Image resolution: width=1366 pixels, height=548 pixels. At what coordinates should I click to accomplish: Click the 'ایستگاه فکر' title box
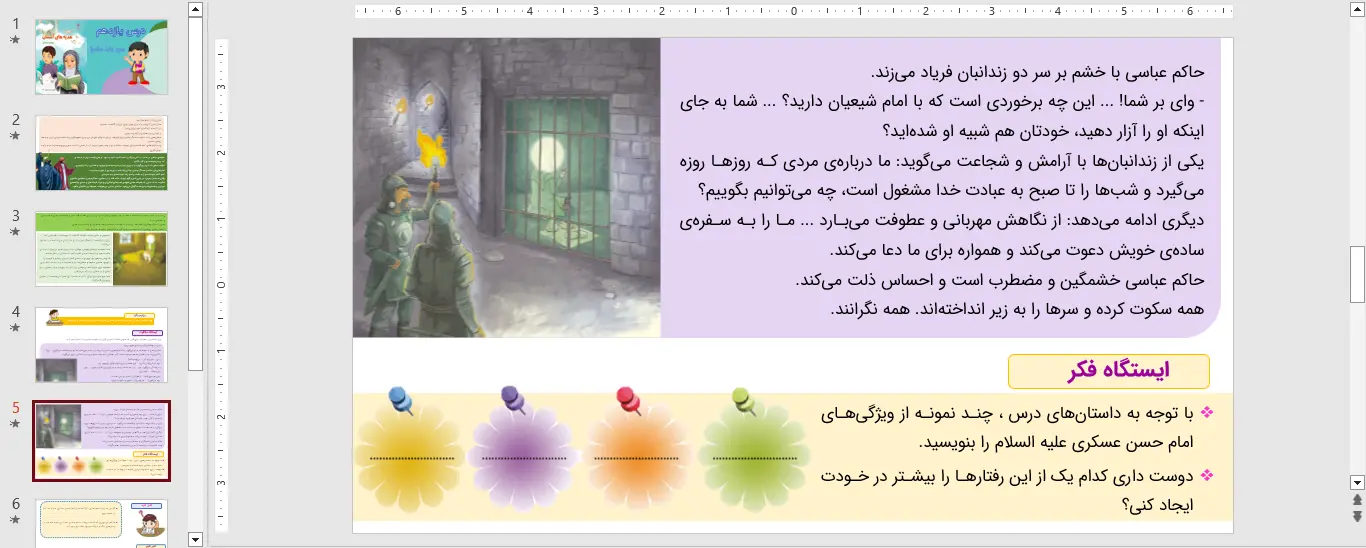[x=1108, y=371]
